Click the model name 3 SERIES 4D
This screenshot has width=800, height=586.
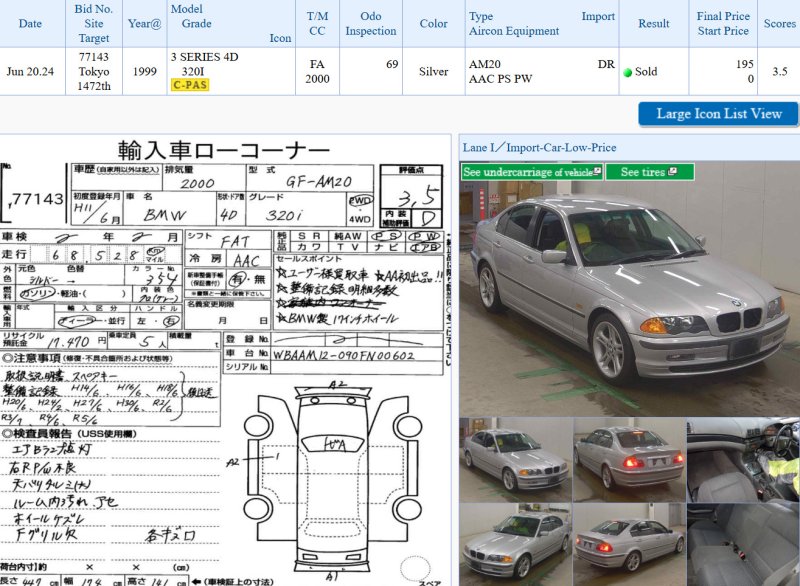205,57
